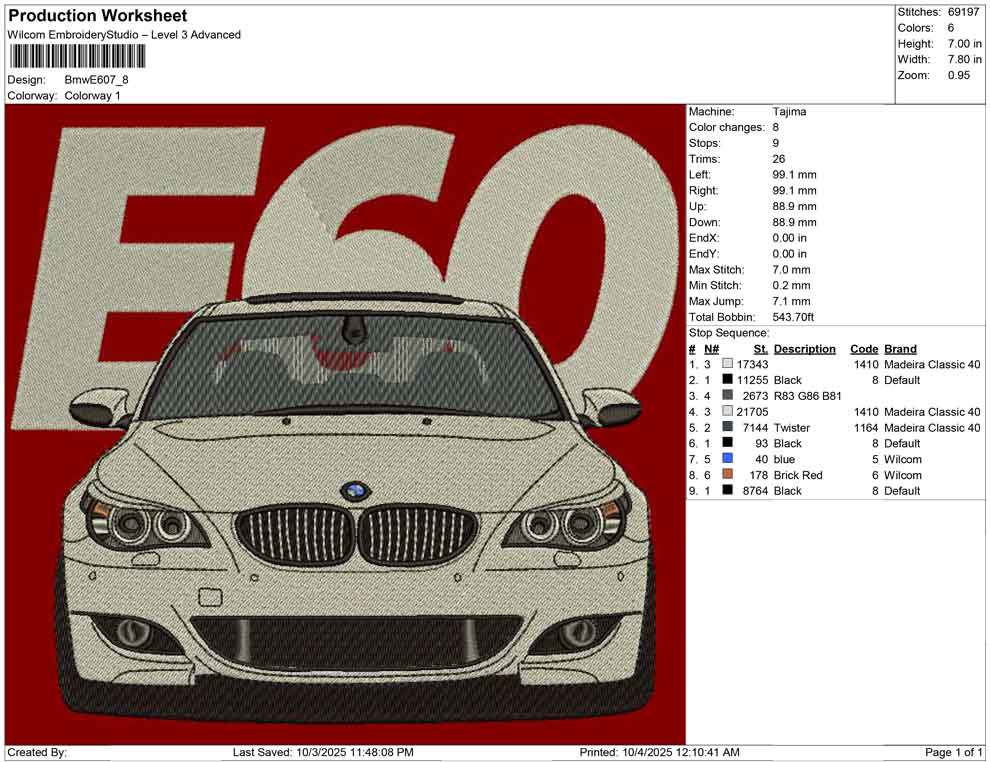
Task: Select stitch count "11255" in stop 2
Action: click(753, 380)
